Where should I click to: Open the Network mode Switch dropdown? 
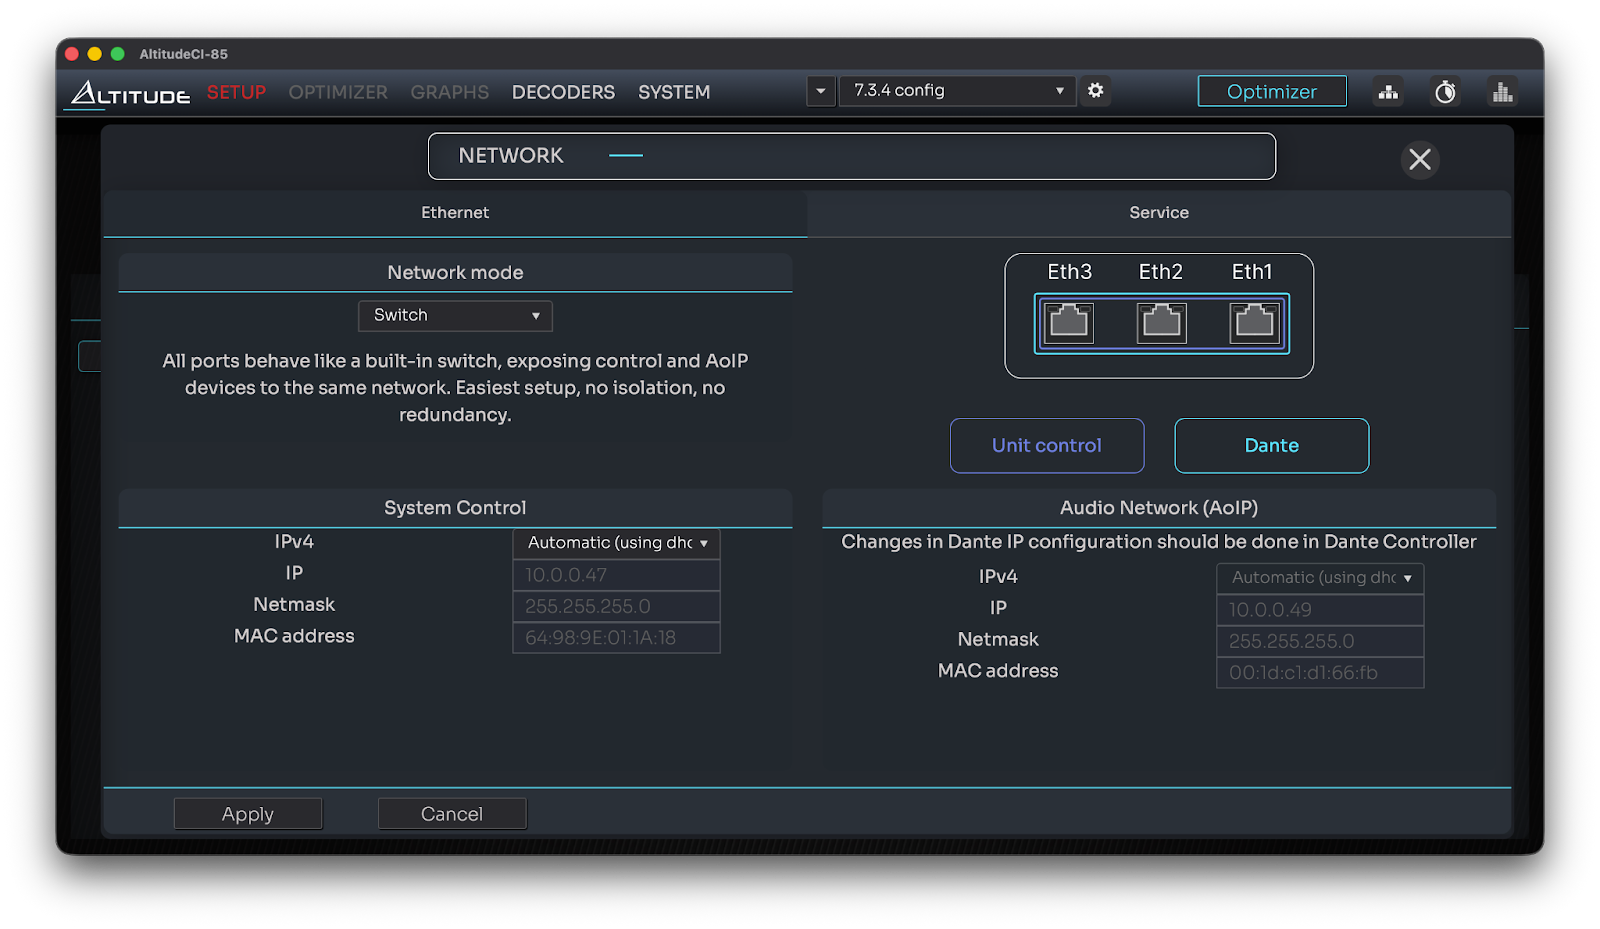click(x=455, y=316)
